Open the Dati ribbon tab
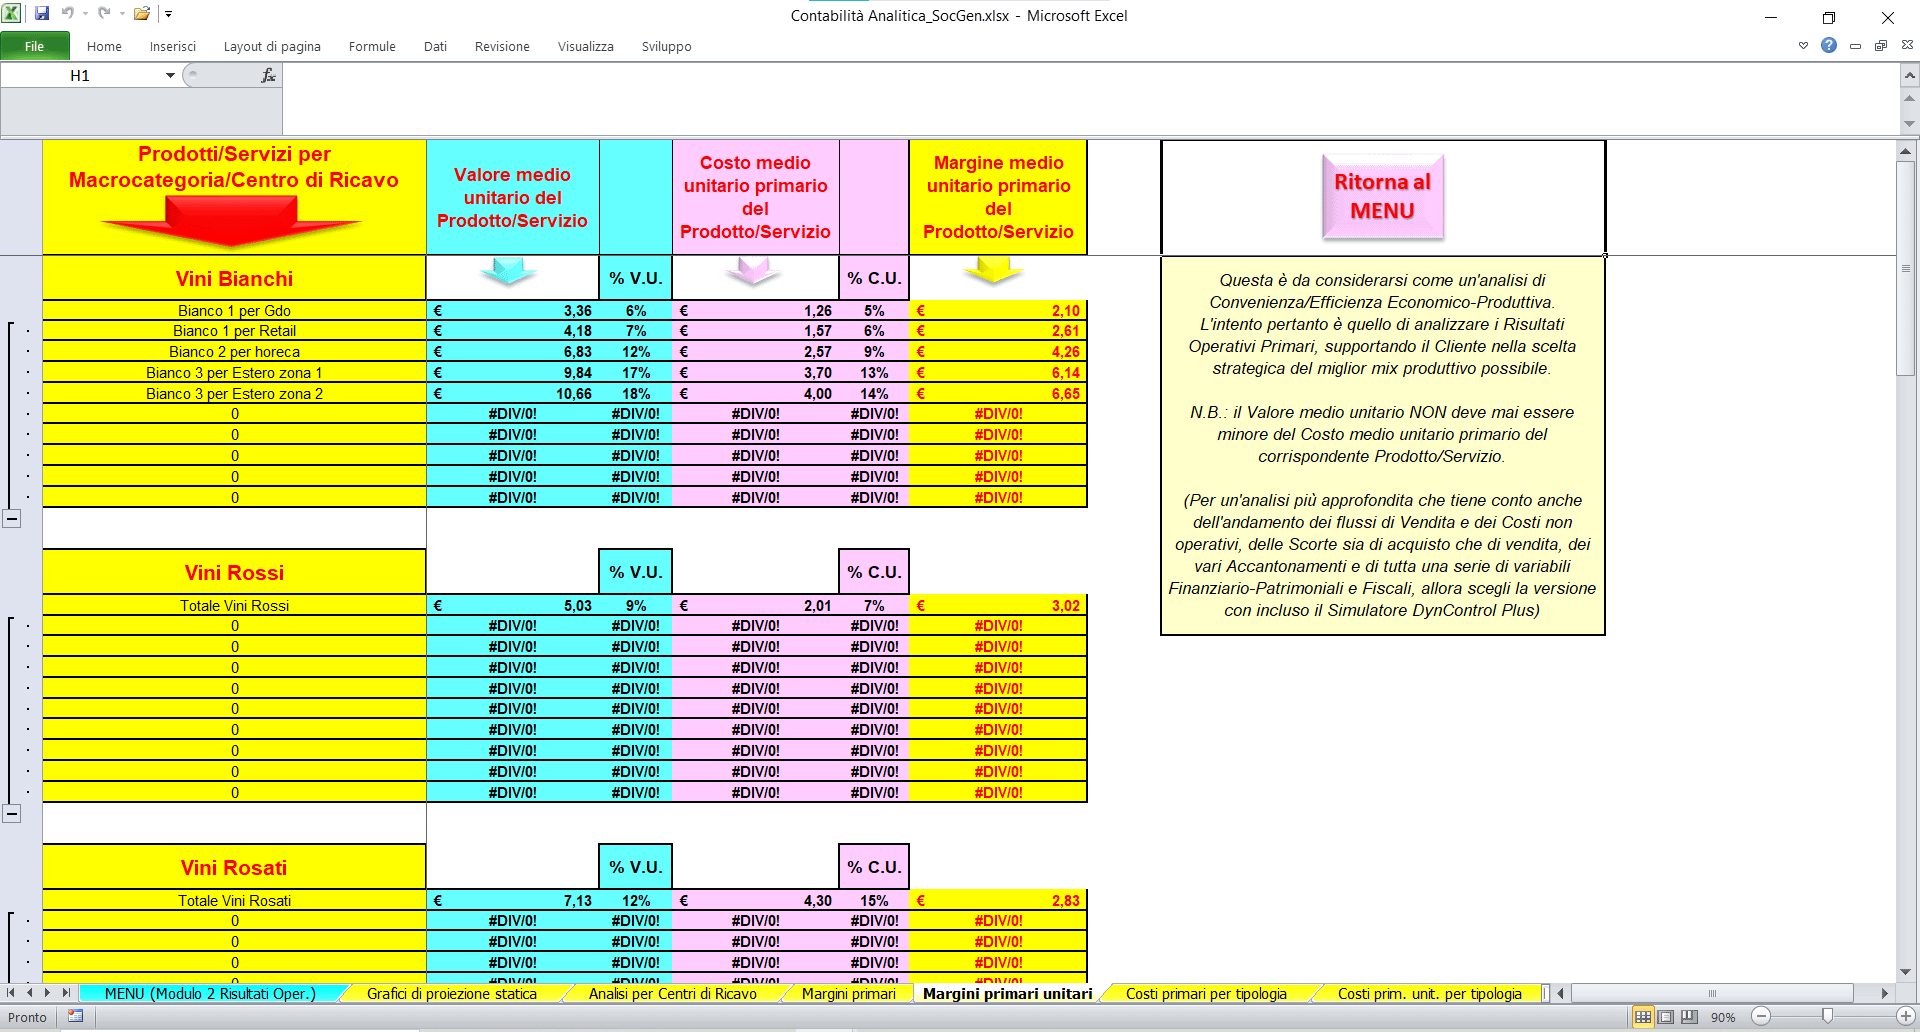Screen dimensions: 1920x1032 [x=435, y=46]
